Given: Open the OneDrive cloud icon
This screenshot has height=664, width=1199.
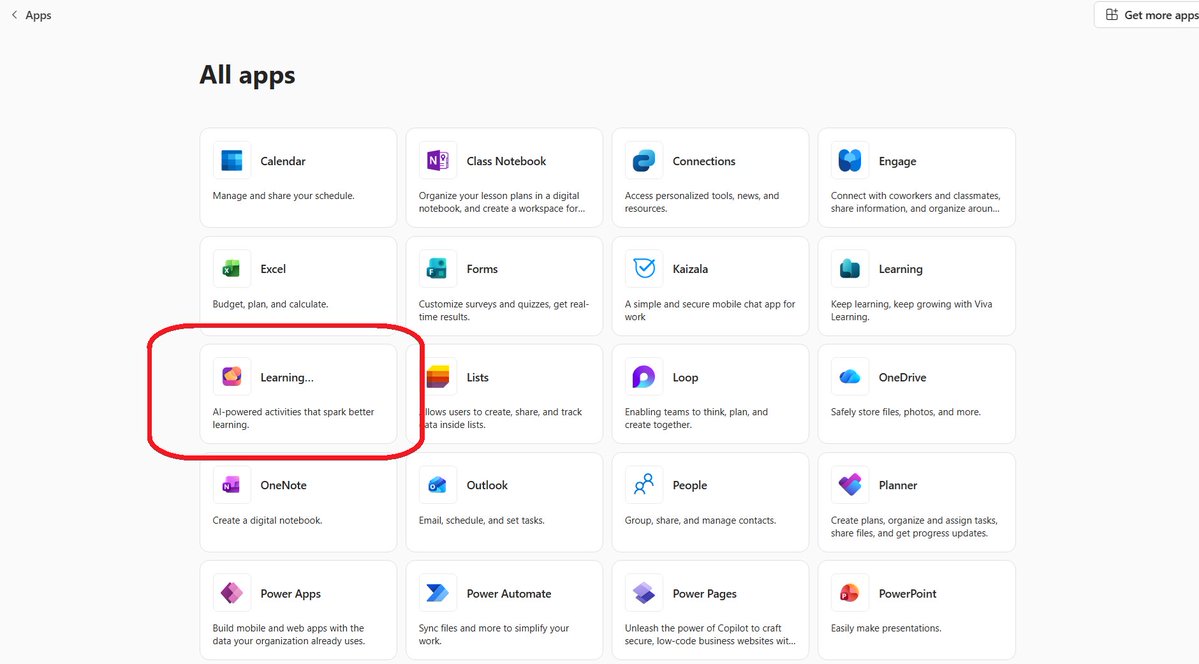Looking at the screenshot, I should pyautogui.click(x=850, y=376).
